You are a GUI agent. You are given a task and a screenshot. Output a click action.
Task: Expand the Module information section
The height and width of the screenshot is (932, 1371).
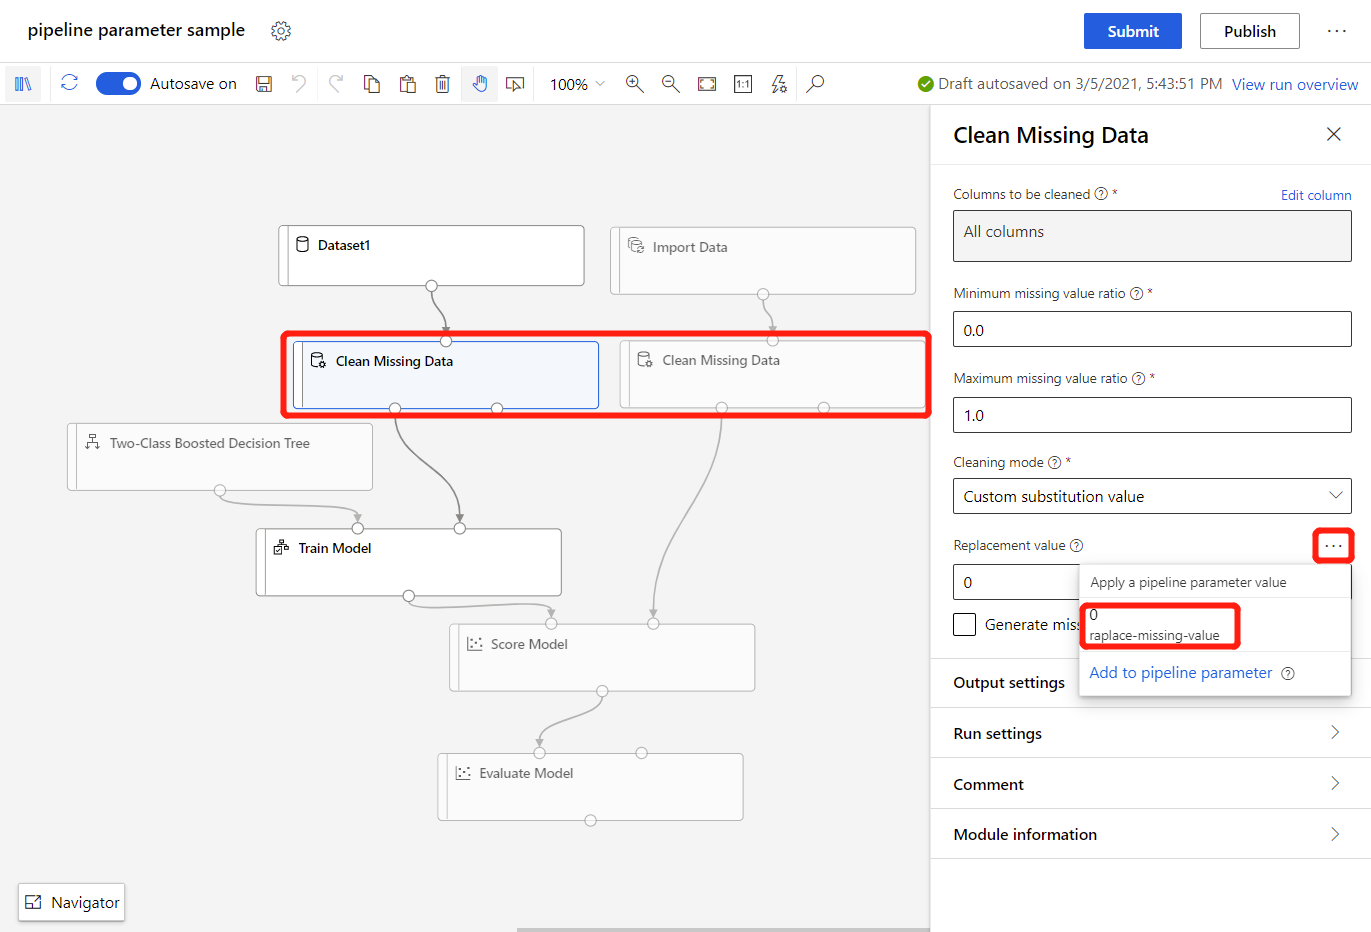pyautogui.click(x=1150, y=834)
